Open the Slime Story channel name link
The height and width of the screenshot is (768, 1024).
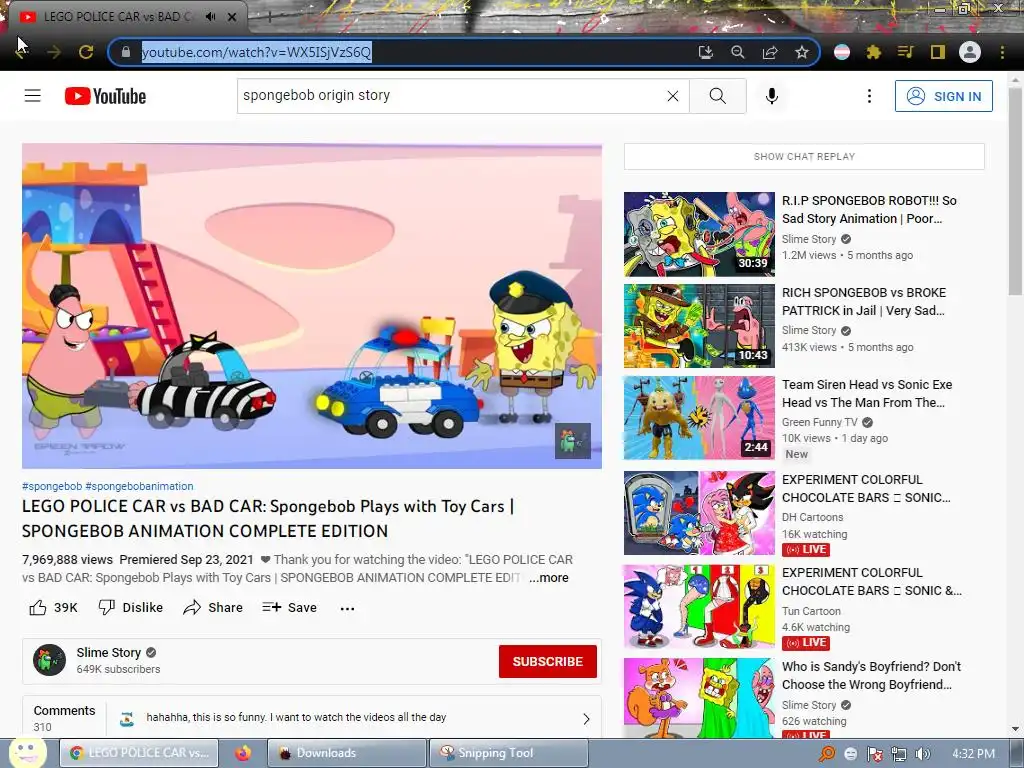coord(108,652)
